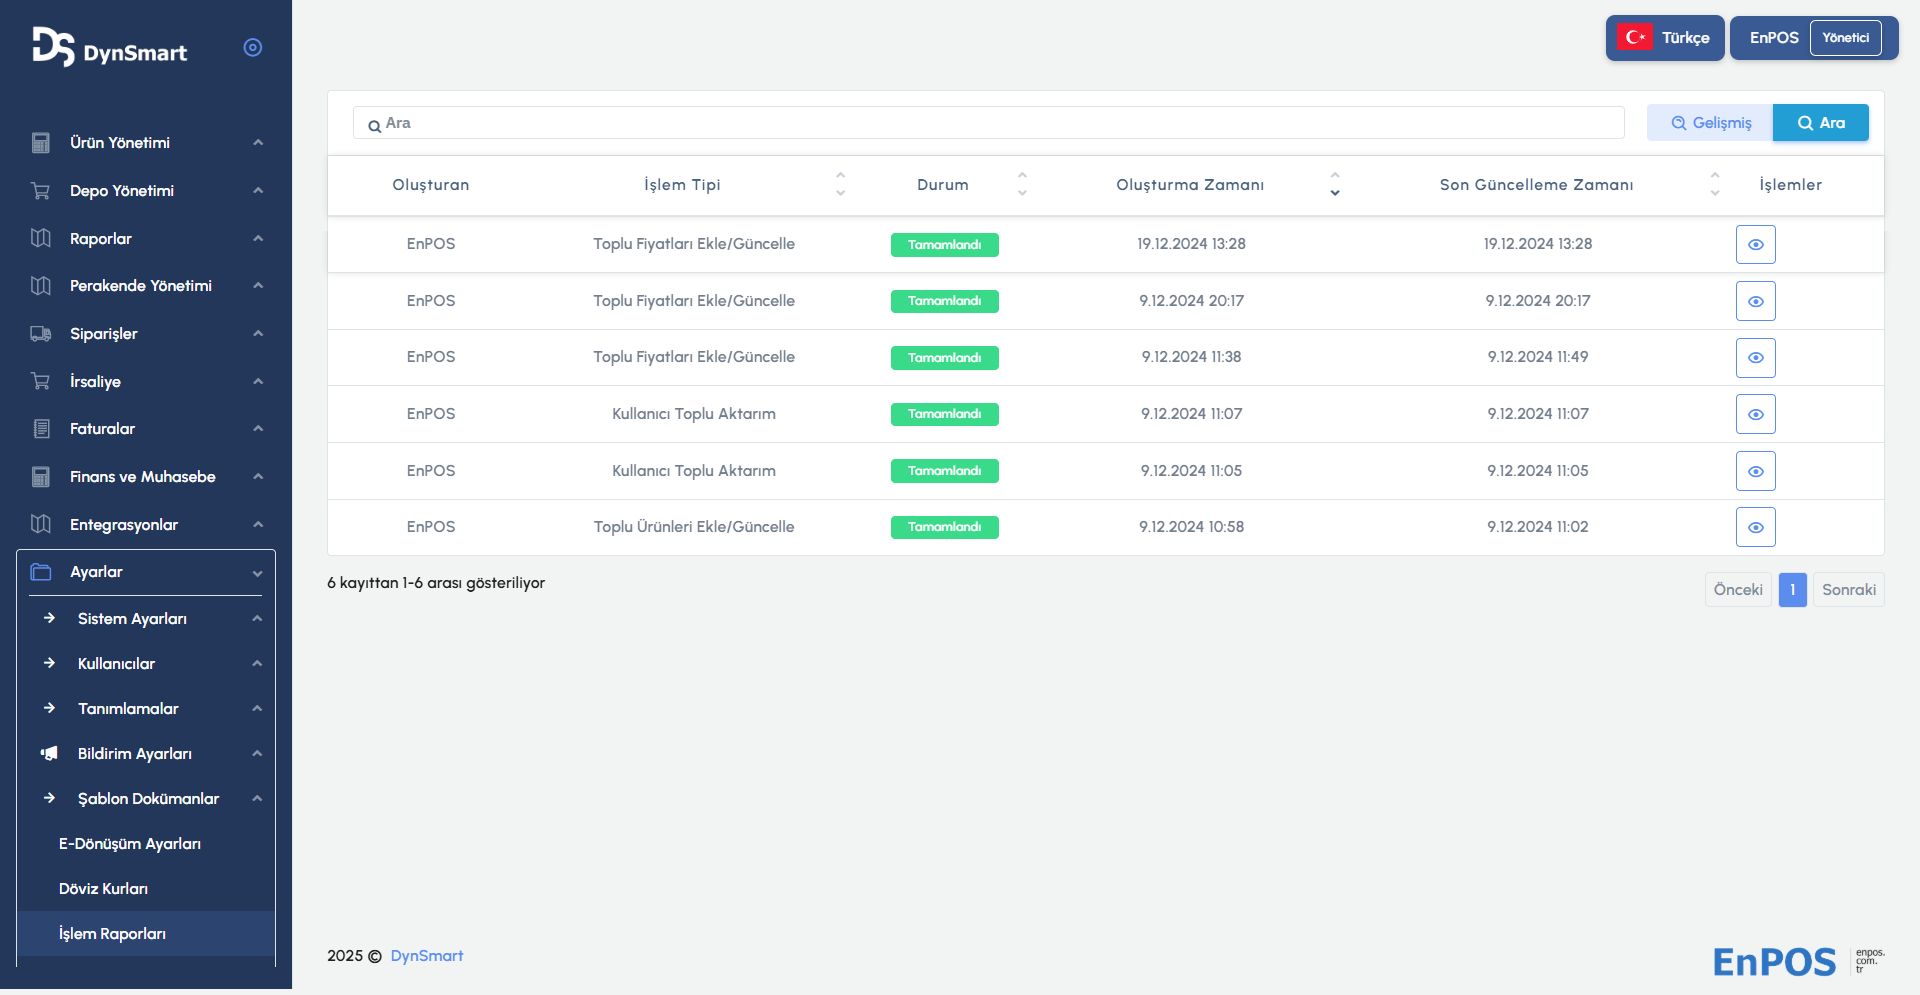1920x995 pixels.
Task: Click the Ara search input field
Action: [990, 123]
